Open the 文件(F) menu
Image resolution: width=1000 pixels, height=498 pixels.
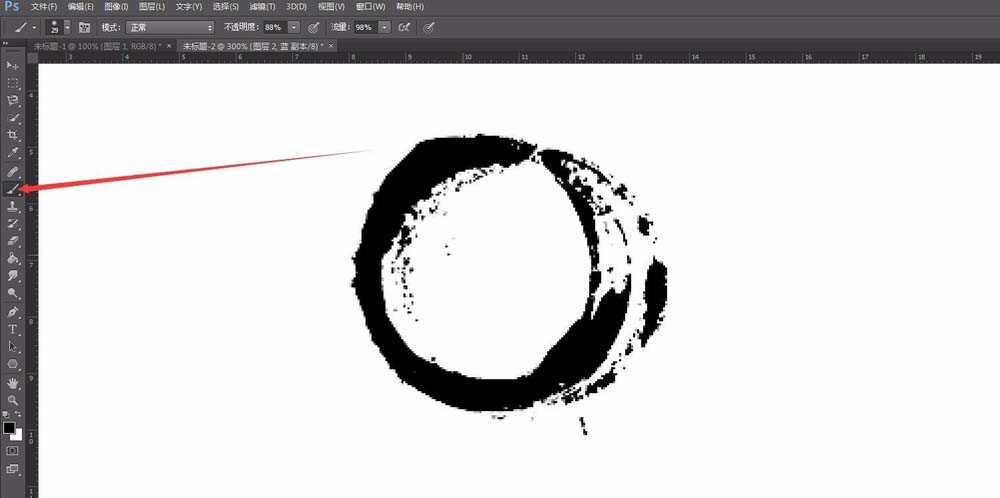point(44,7)
